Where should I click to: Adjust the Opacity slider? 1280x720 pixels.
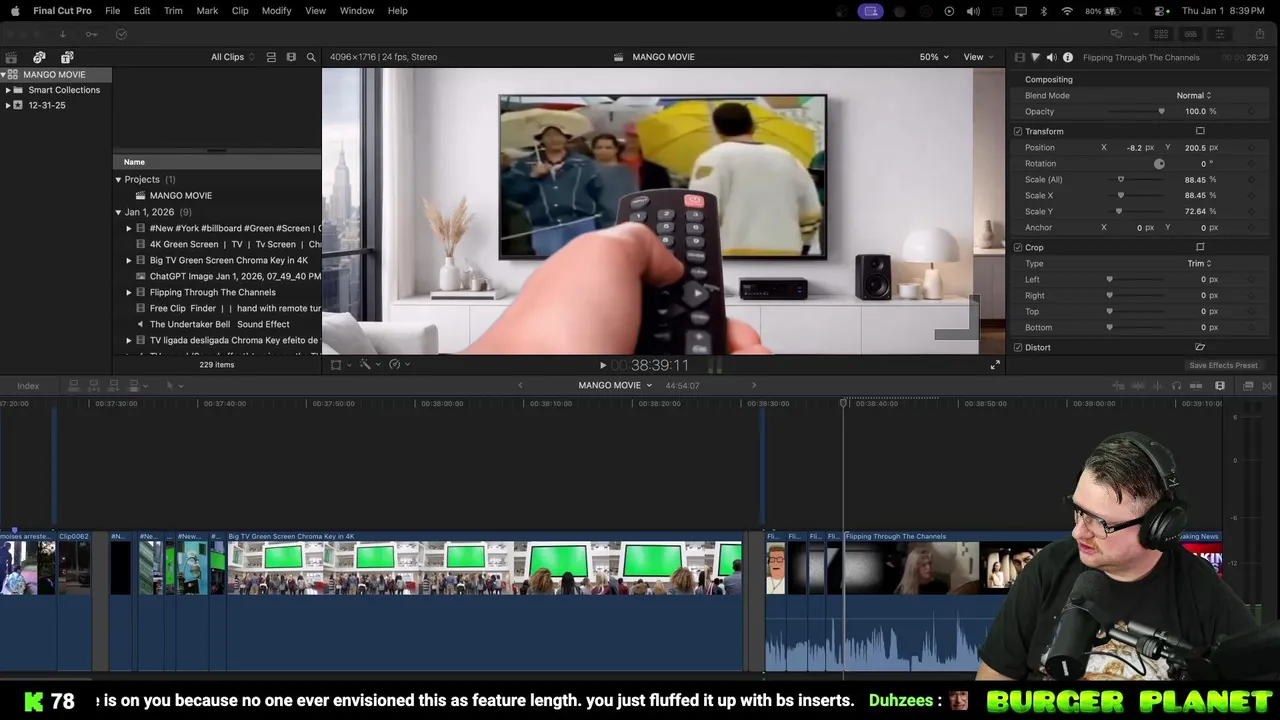pyautogui.click(x=1135, y=111)
